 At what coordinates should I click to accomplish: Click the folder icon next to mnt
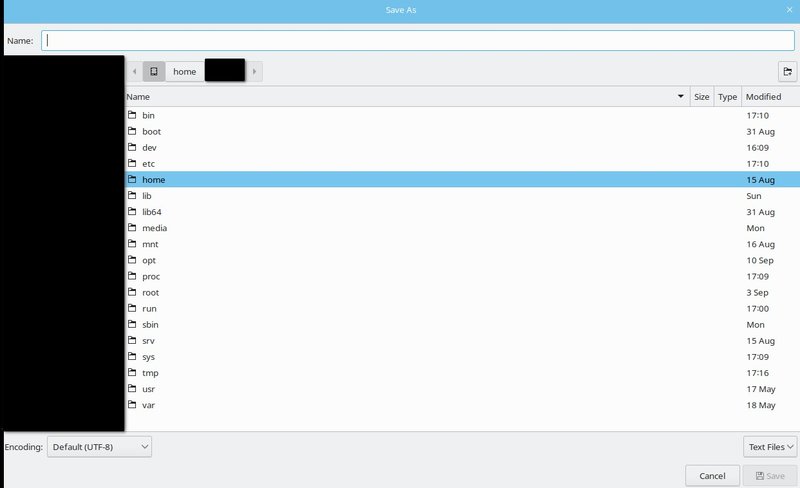click(x=132, y=243)
